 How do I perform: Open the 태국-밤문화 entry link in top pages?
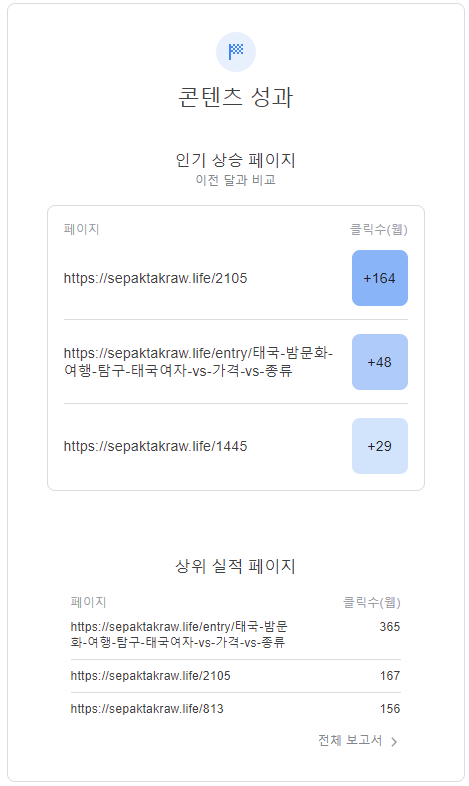pyautogui.click(x=179, y=634)
